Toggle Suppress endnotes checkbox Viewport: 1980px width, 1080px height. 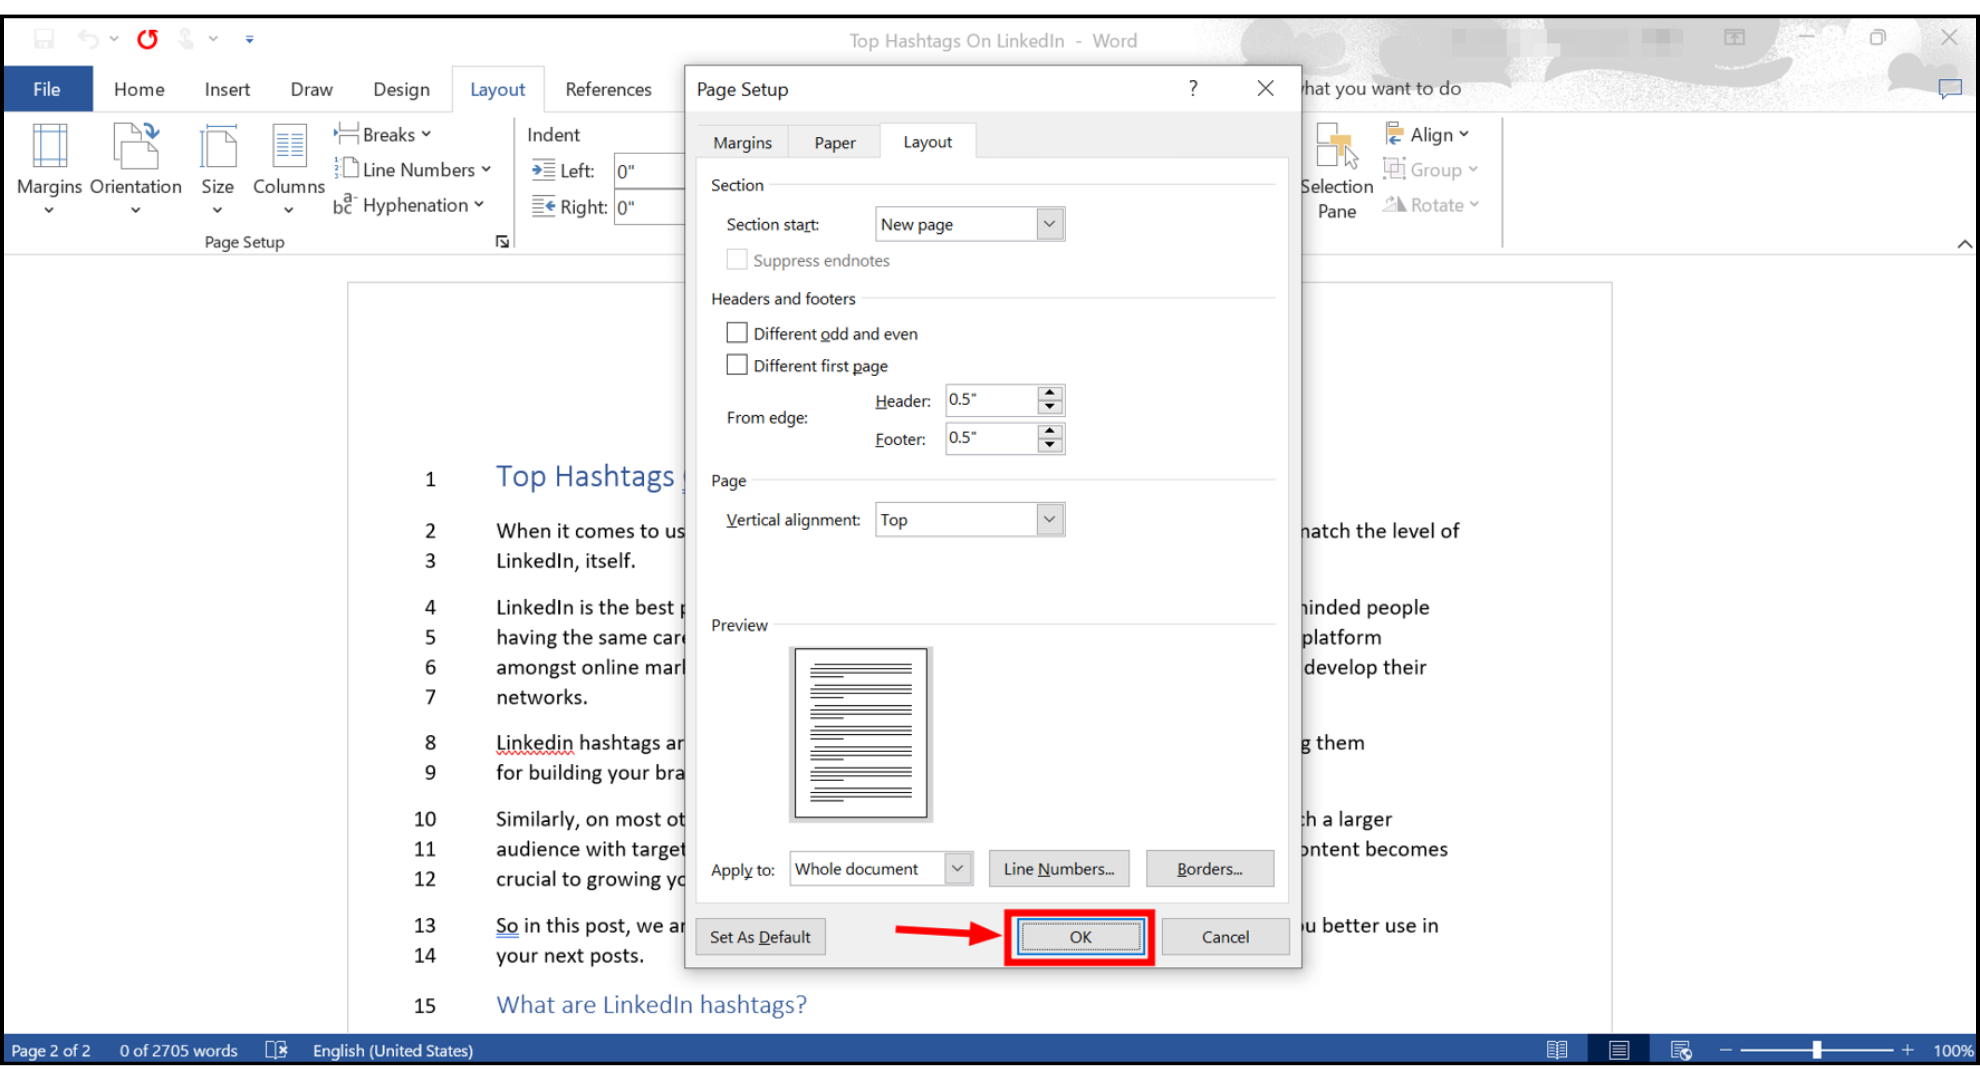[737, 260]
